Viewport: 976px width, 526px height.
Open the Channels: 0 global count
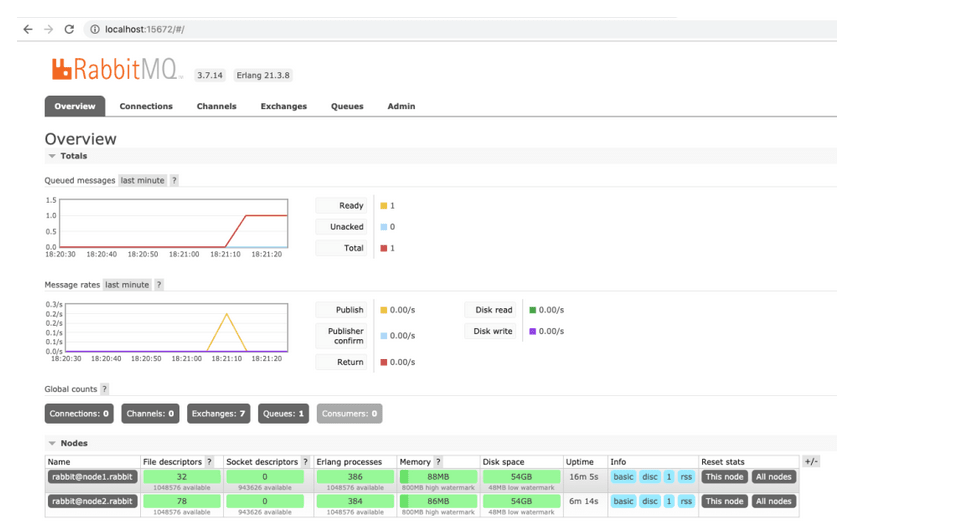pyautogui.click(x=150, y=414)
